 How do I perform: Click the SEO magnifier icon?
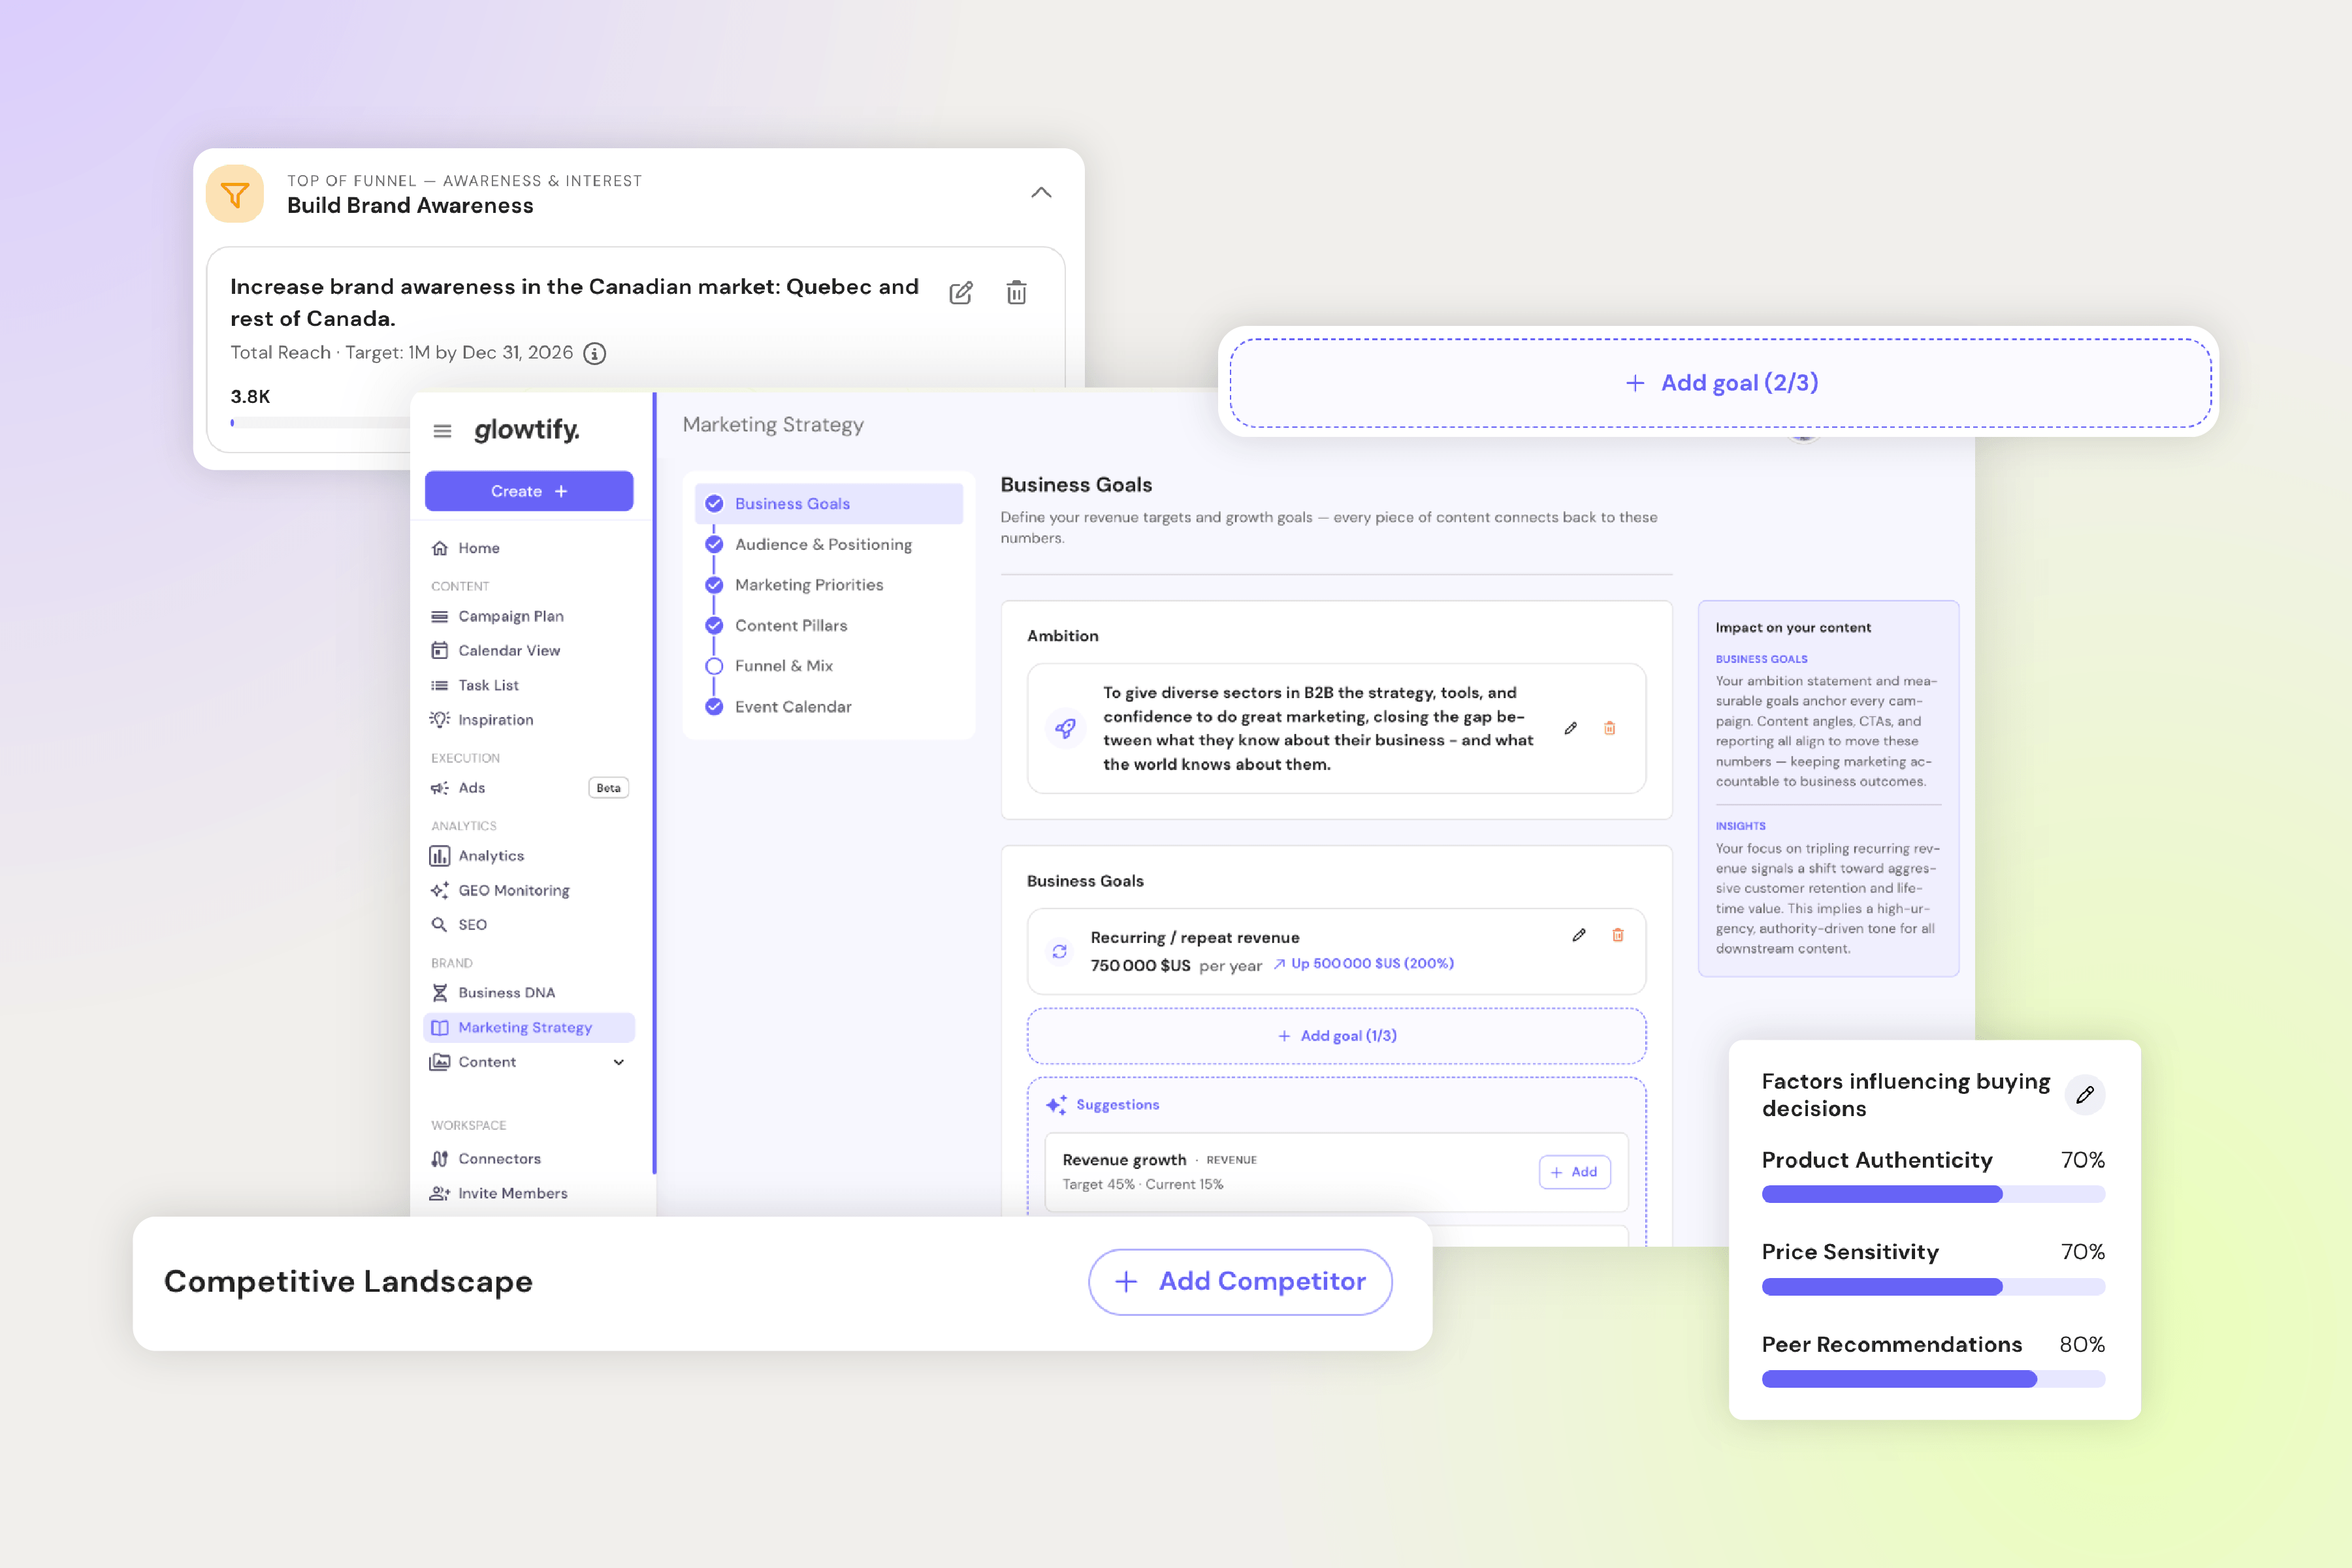pyautogui.click(x=439, y=925)
